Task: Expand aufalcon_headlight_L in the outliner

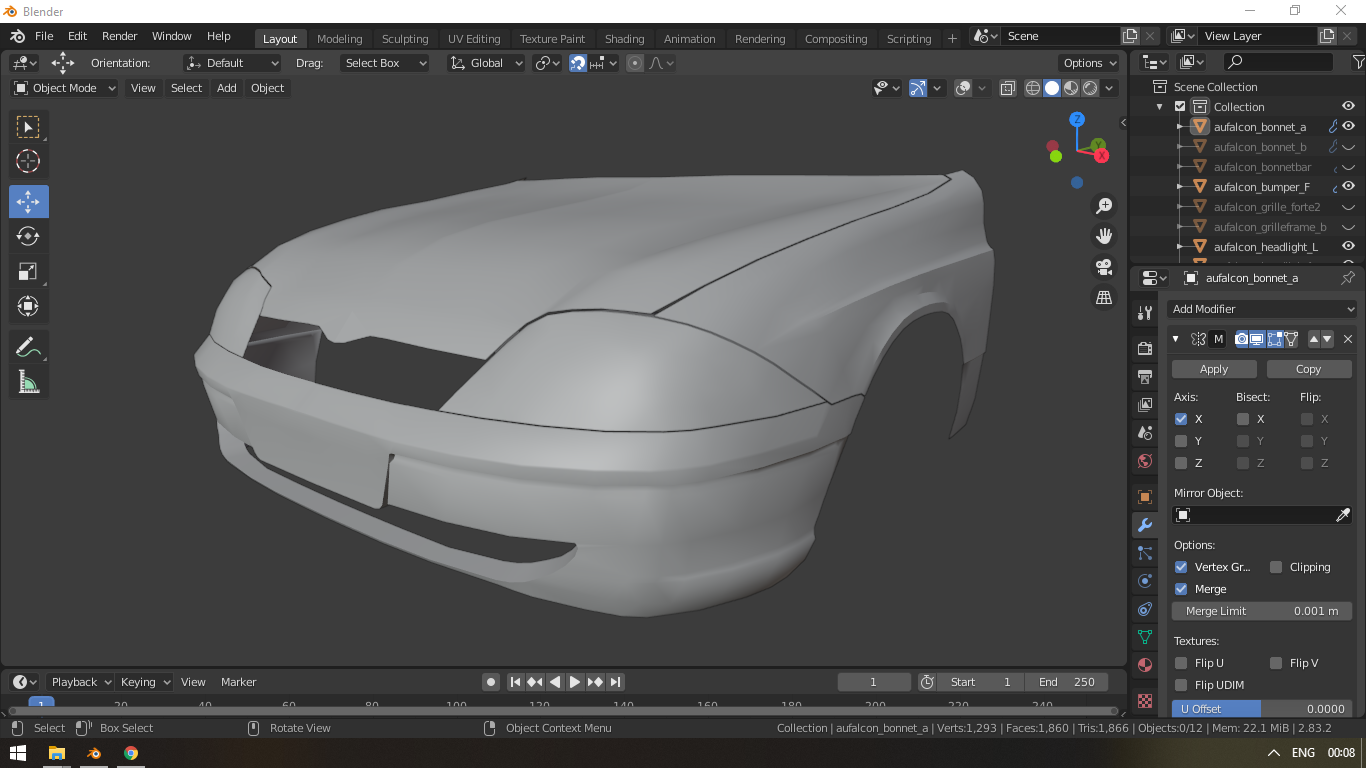Action: pos(1180,247)
